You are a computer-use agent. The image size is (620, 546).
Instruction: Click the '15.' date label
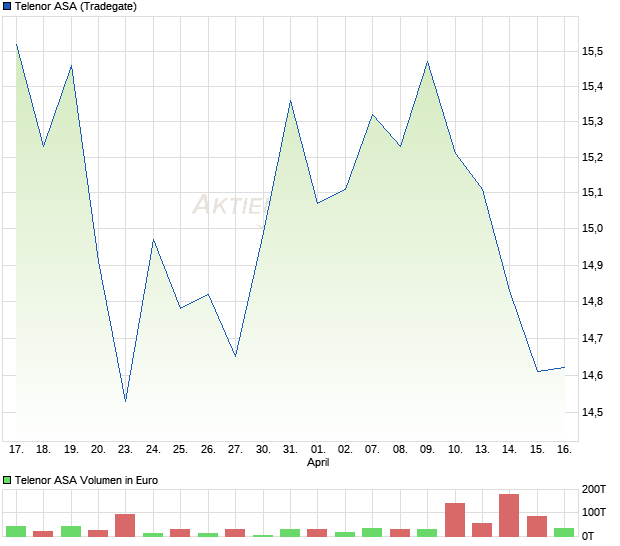[x=537, y=450]
